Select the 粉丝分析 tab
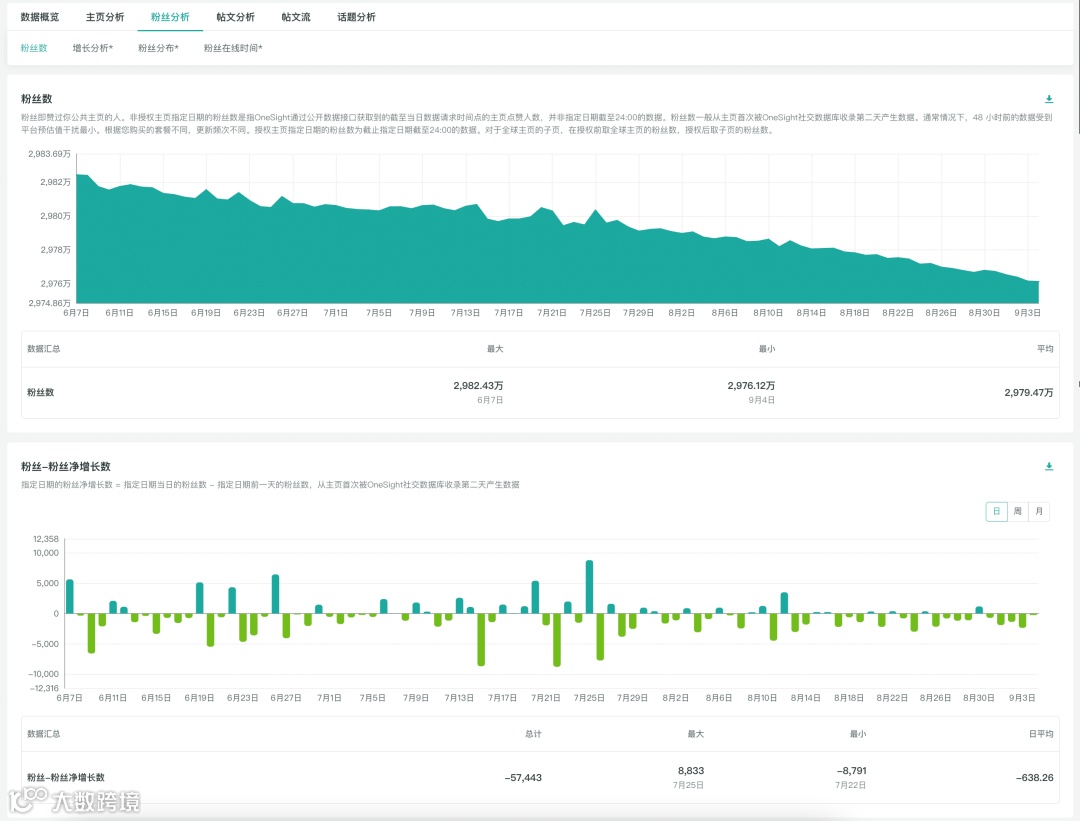Viewport: 1080px width, 821px height. pos(170,17)
